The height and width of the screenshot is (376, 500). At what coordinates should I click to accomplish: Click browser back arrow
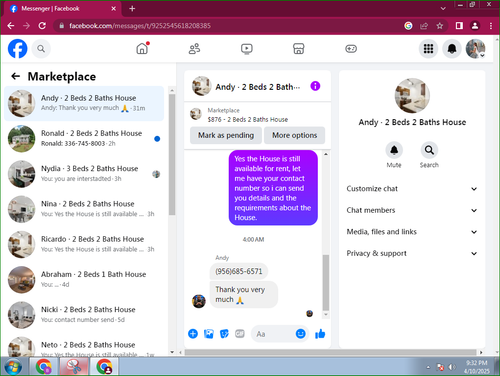click(11, 26)
